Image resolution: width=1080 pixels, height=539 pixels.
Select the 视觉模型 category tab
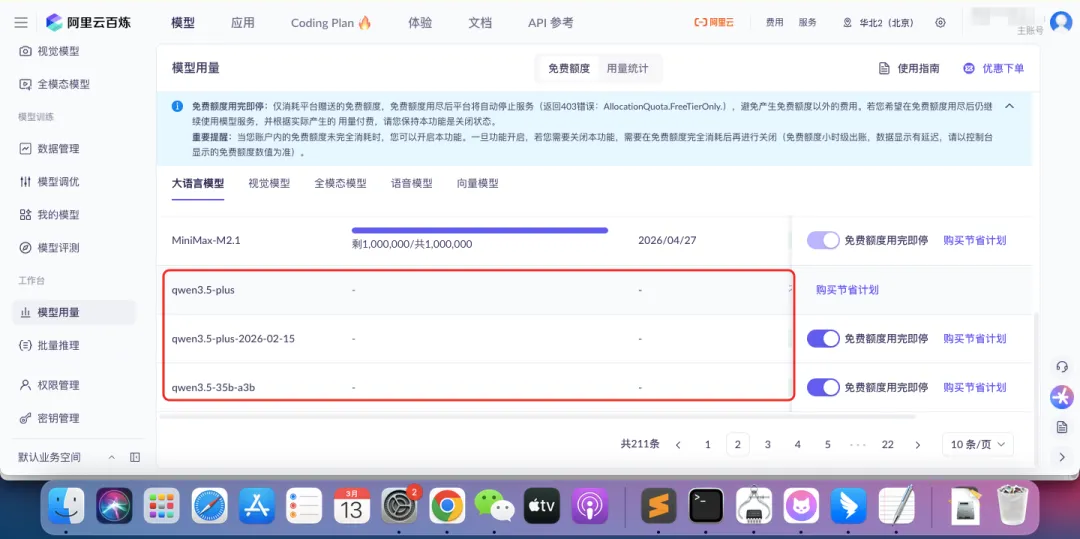click(x=269, y=184)
